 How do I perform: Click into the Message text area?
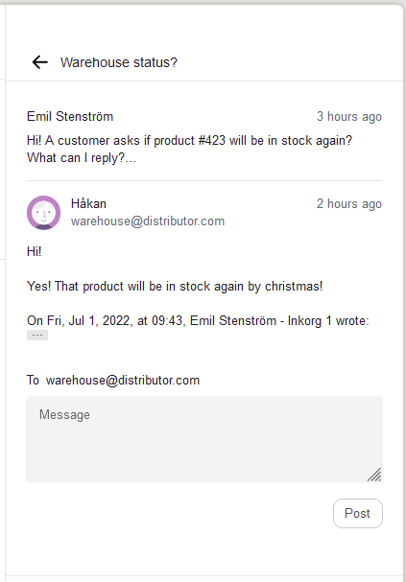coord(204,439)
